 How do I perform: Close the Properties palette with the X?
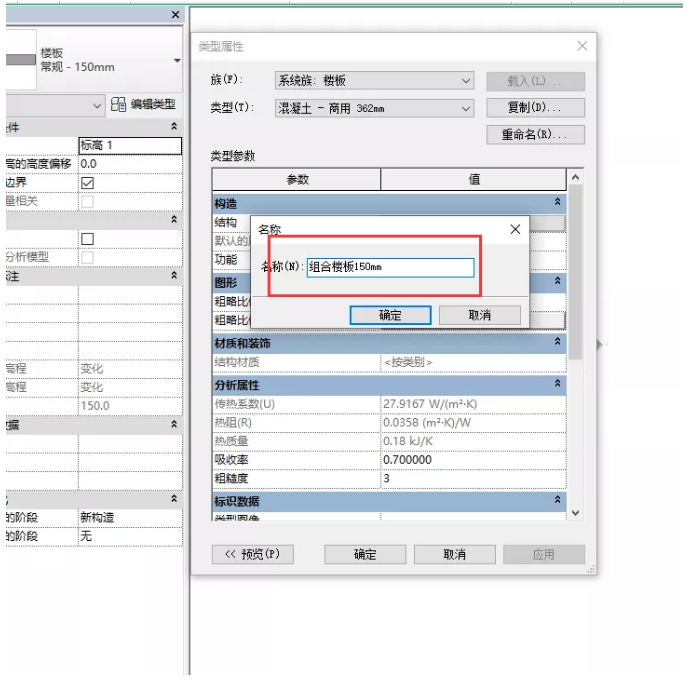click(175, 15)
